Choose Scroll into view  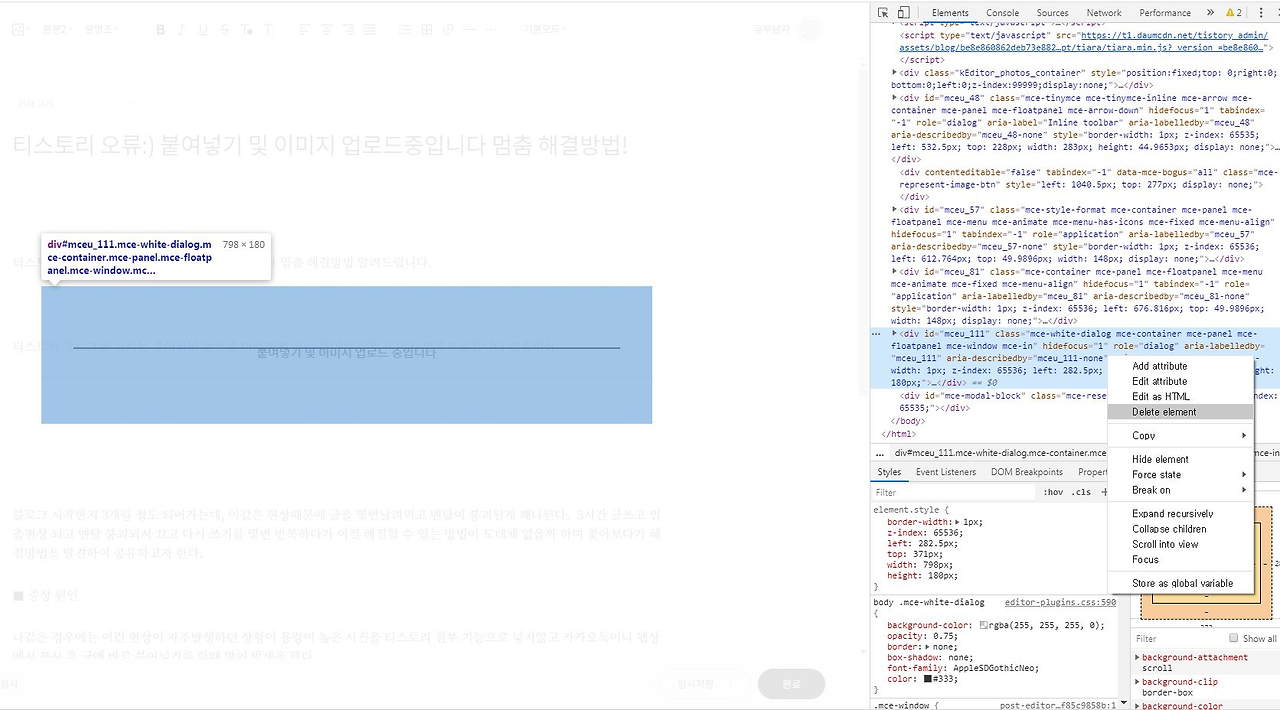[x=1180, y=544]
